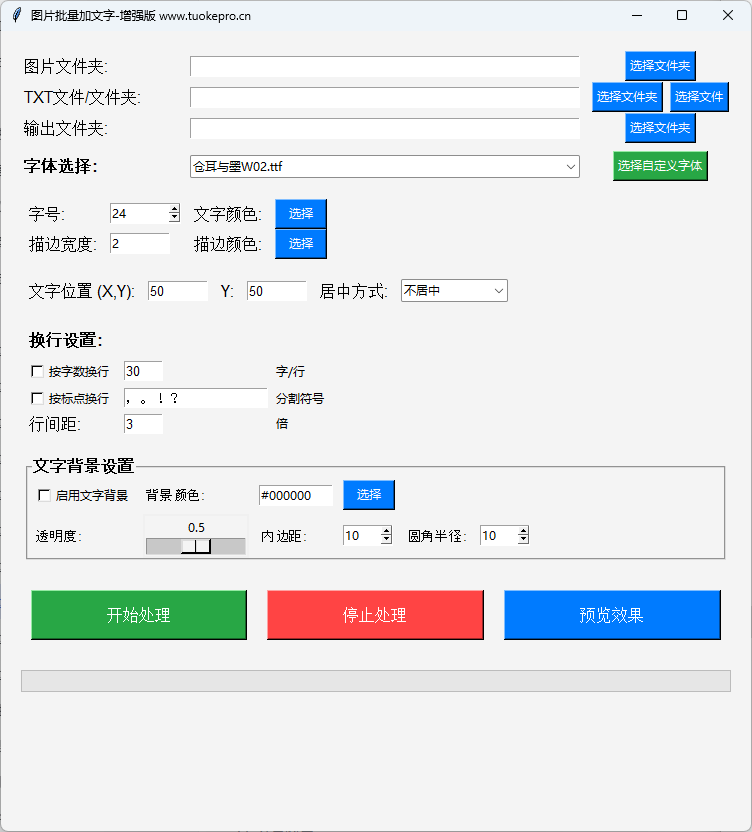Click the green 开始处理 button
This screenshot has width=752, height=832.
tap(139, 615)
